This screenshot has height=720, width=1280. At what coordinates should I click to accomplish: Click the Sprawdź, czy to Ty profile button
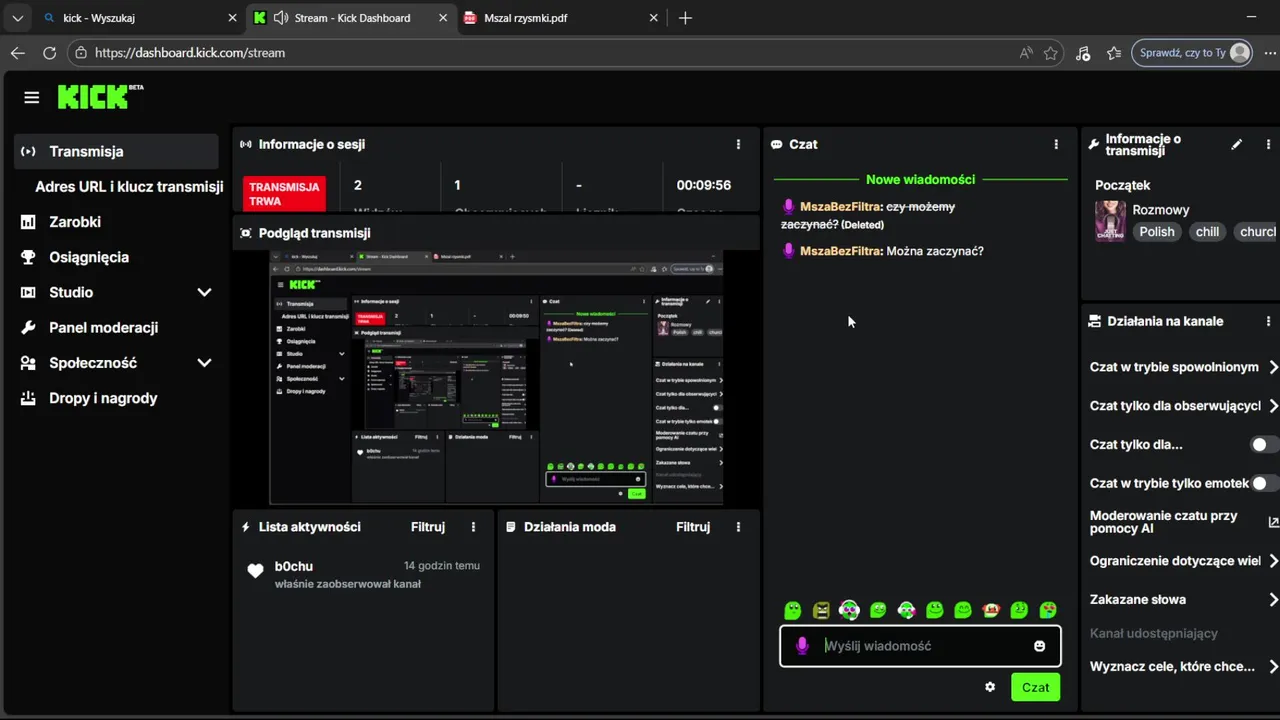tap(1194, 53)
